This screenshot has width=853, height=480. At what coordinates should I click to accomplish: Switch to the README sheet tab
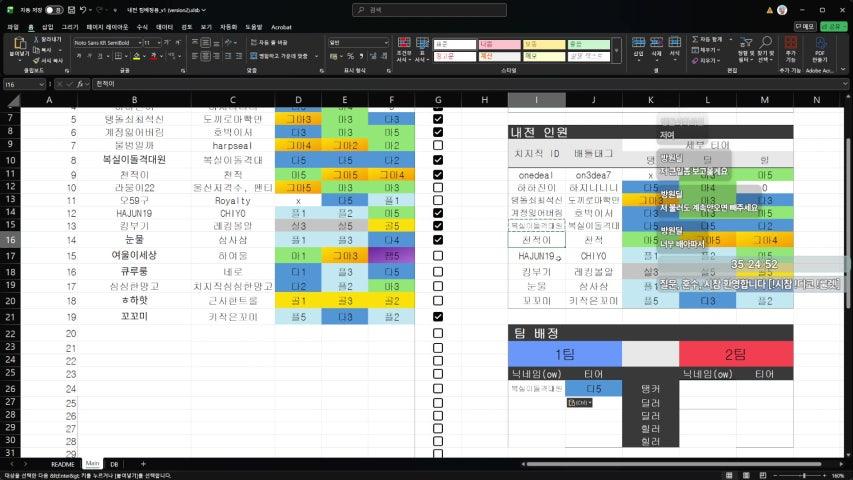coord(63,464)
